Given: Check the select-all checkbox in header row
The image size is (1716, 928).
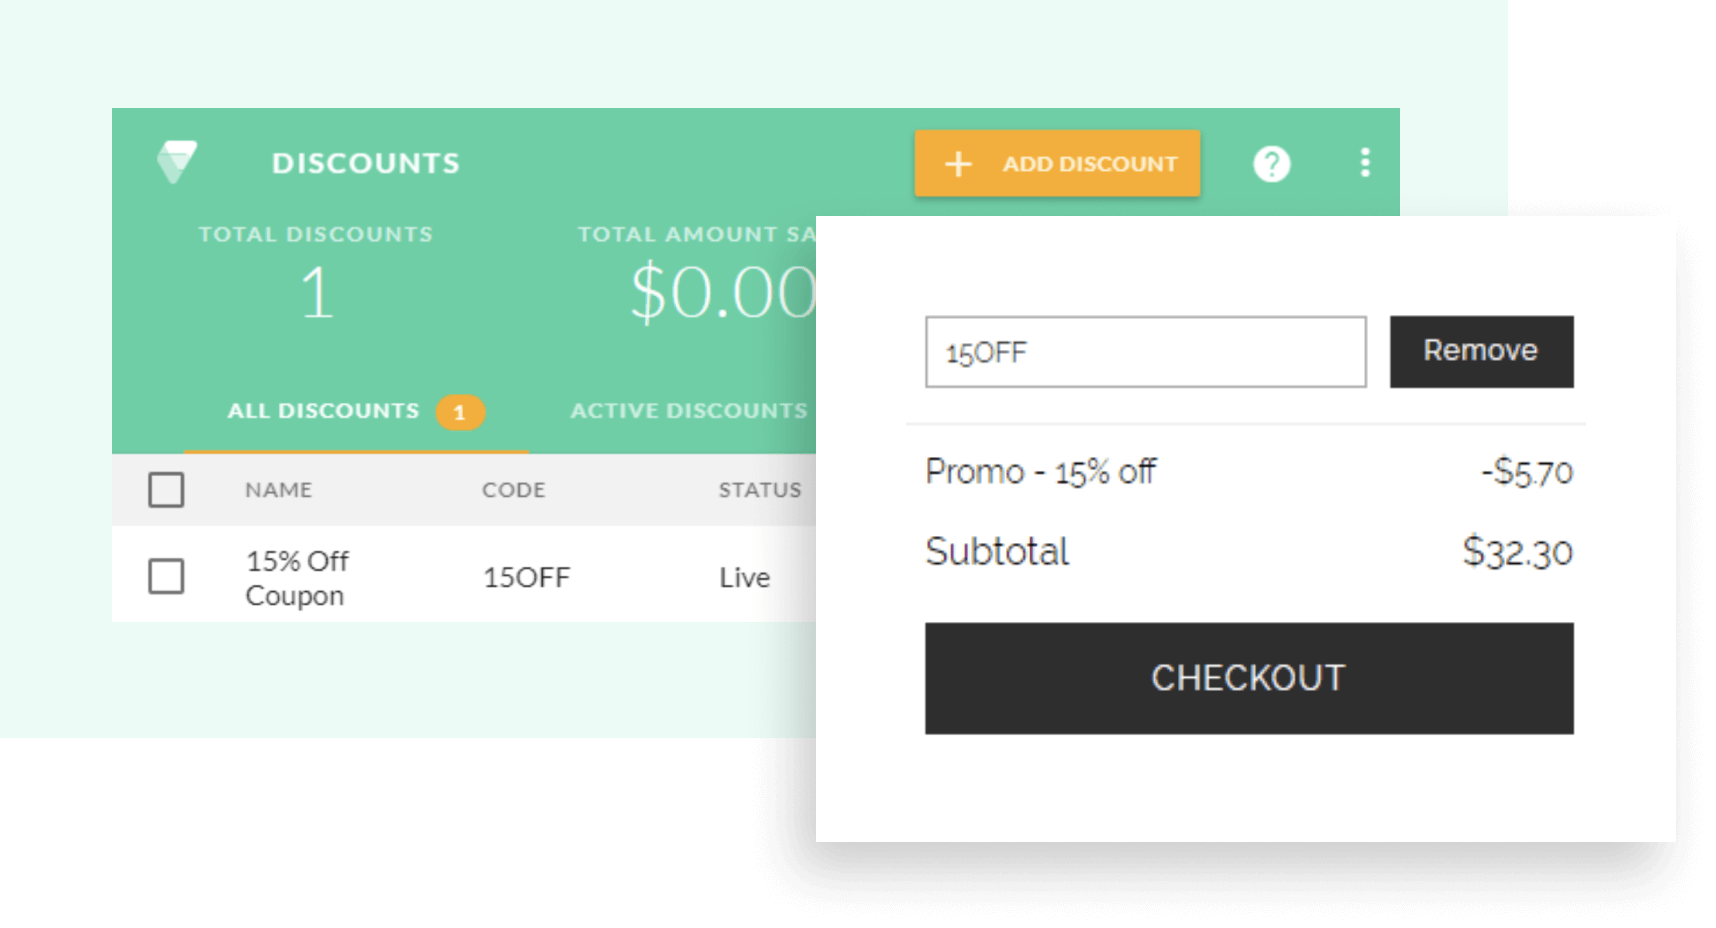Looking at the screenshot, I should [x=166, y=490].
